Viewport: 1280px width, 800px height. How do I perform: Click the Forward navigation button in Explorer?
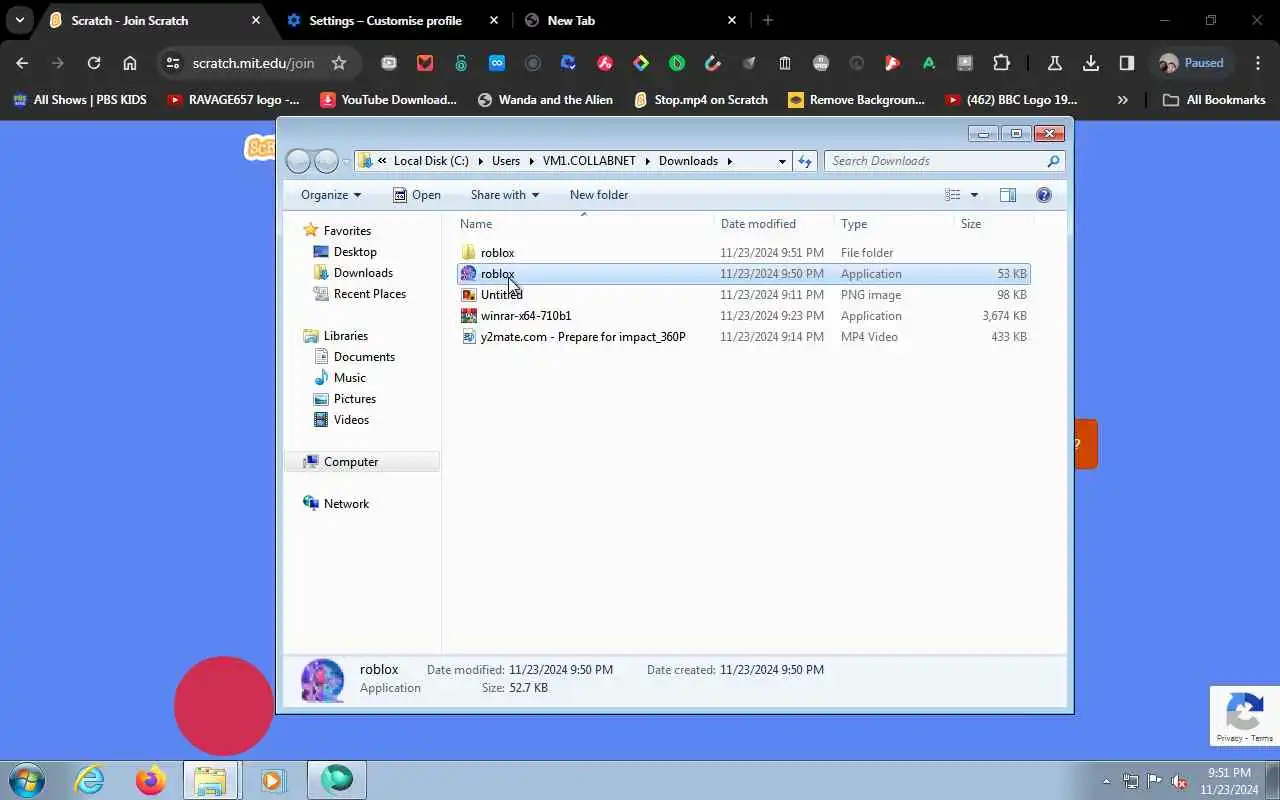click(326, 161)
